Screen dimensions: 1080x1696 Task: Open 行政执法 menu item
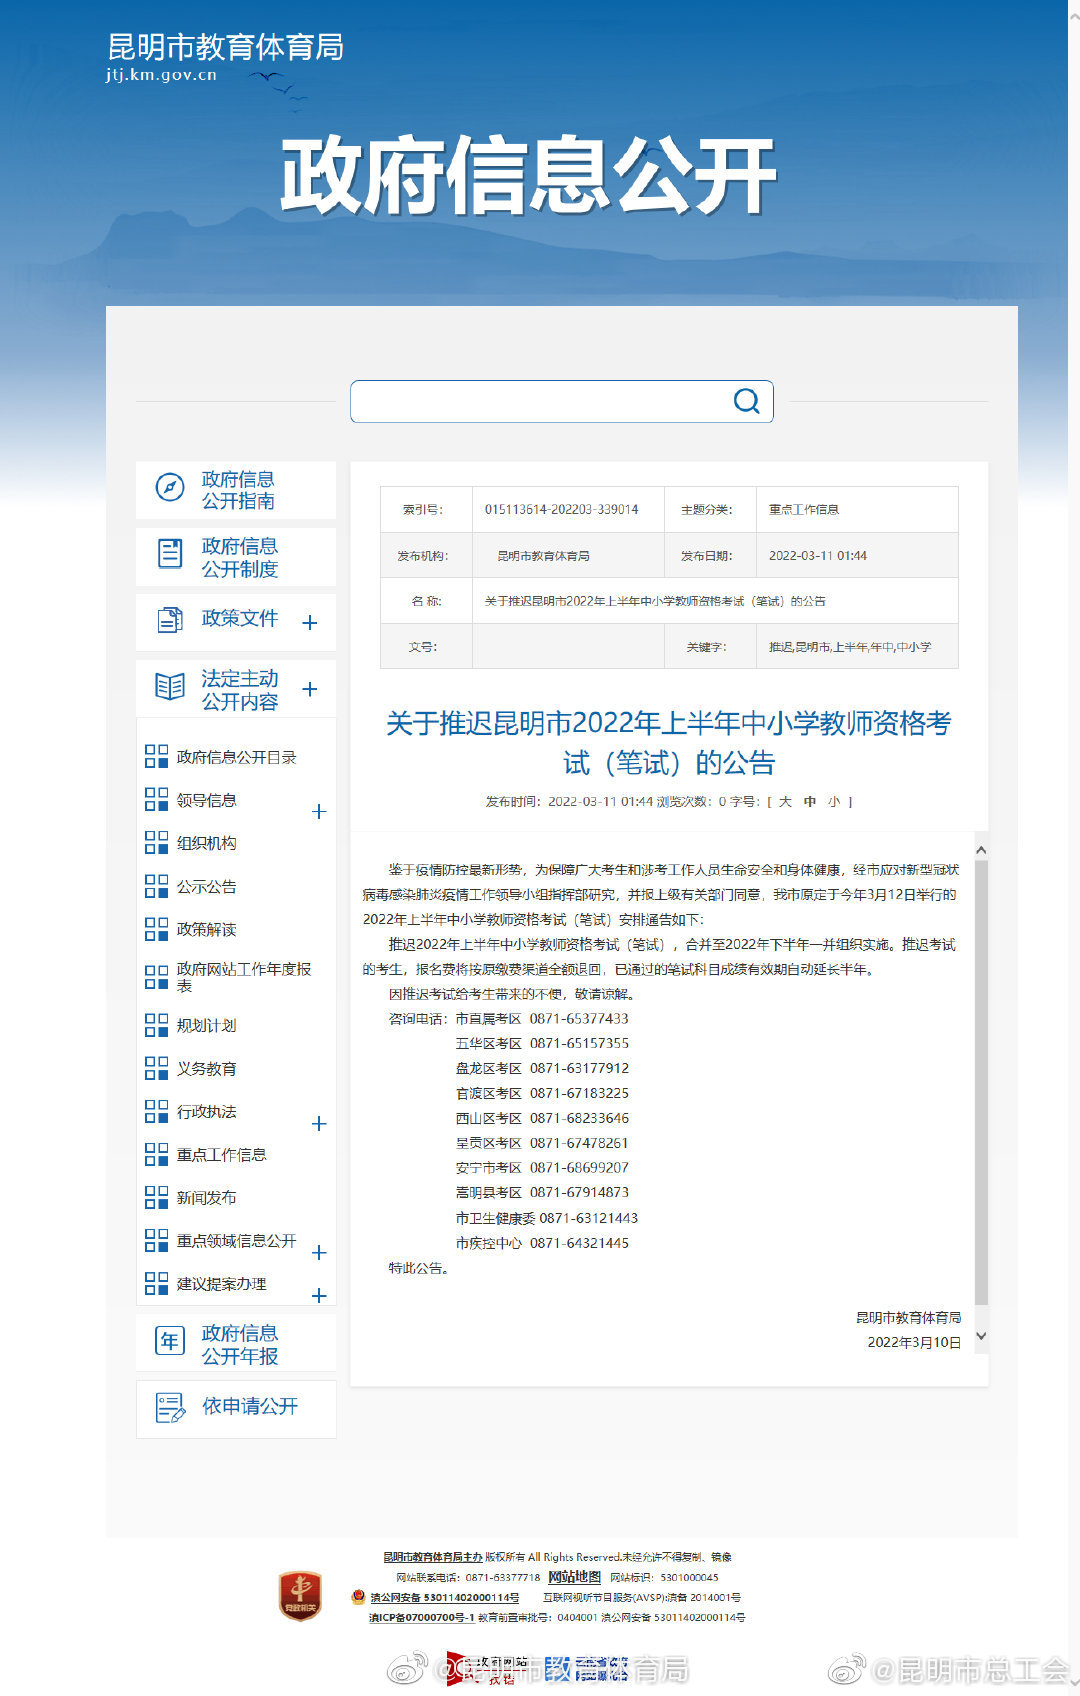click(x=207, y=1111)
